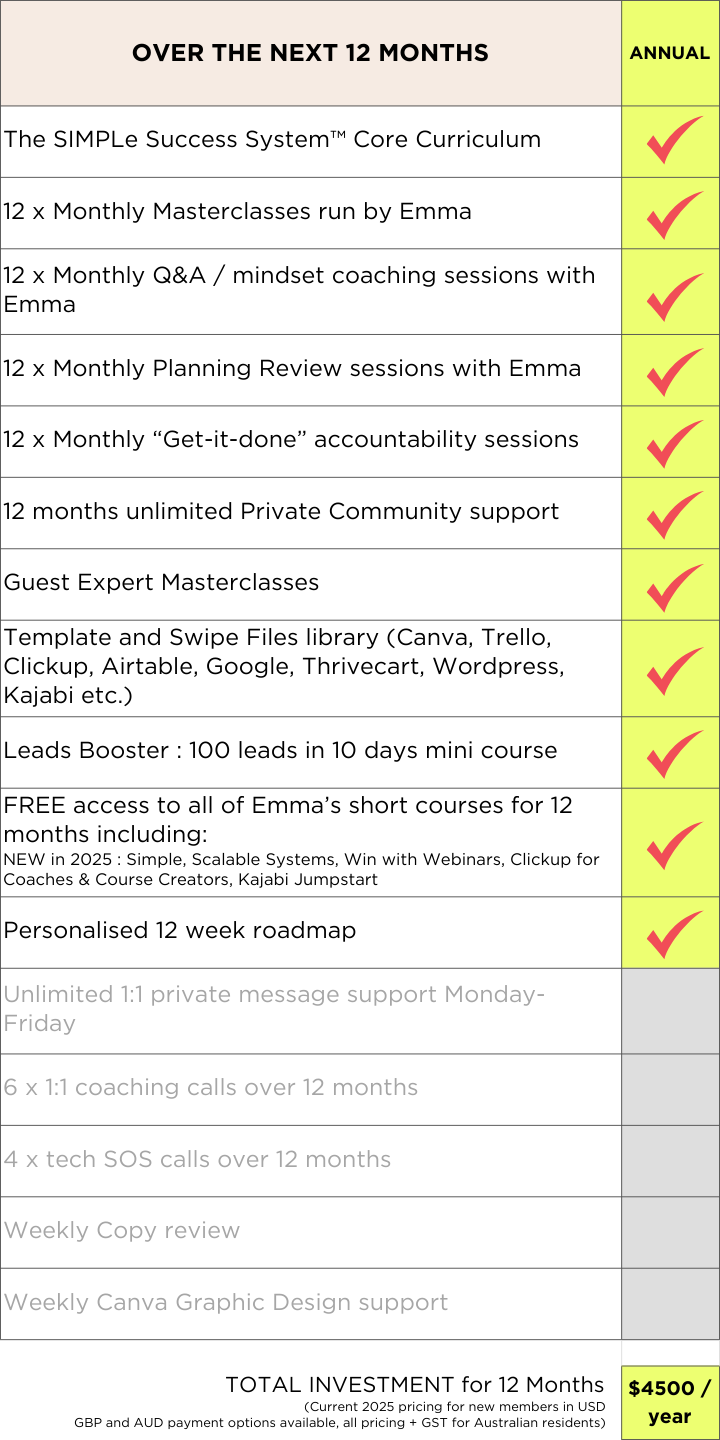Click the Leads Booster mini course checkmark
This screenshot has width=720, height=1440.
(x=674, y=752)
